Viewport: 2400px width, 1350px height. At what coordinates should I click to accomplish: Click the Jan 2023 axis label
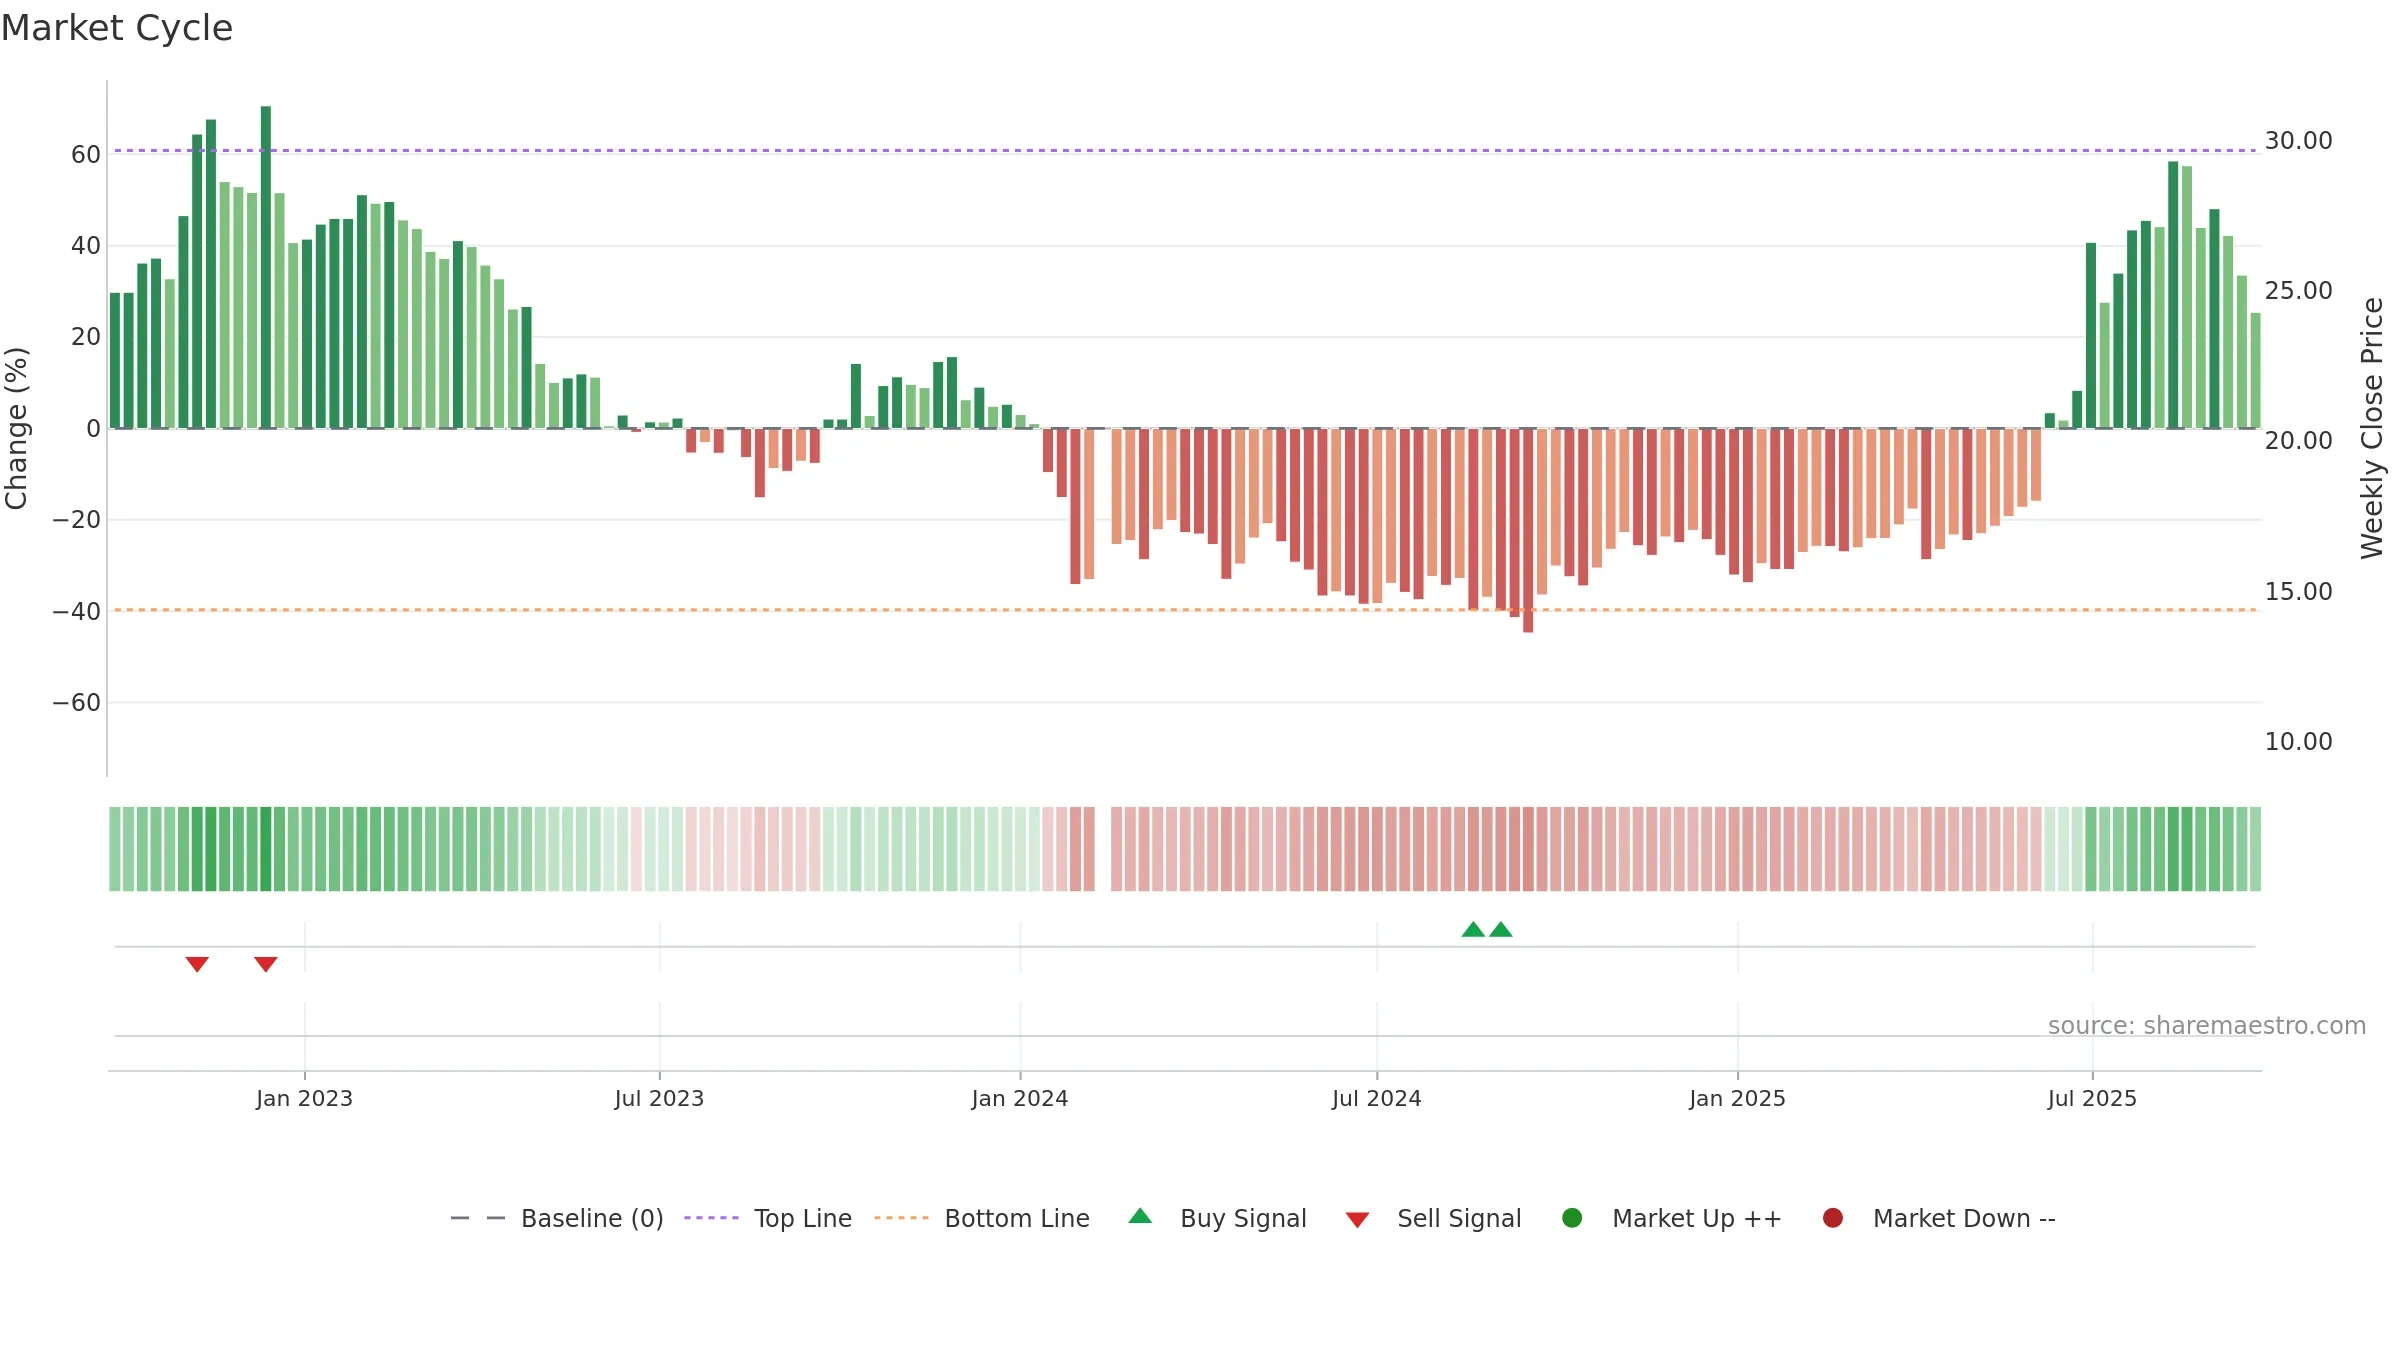[x=304, y=1099]
